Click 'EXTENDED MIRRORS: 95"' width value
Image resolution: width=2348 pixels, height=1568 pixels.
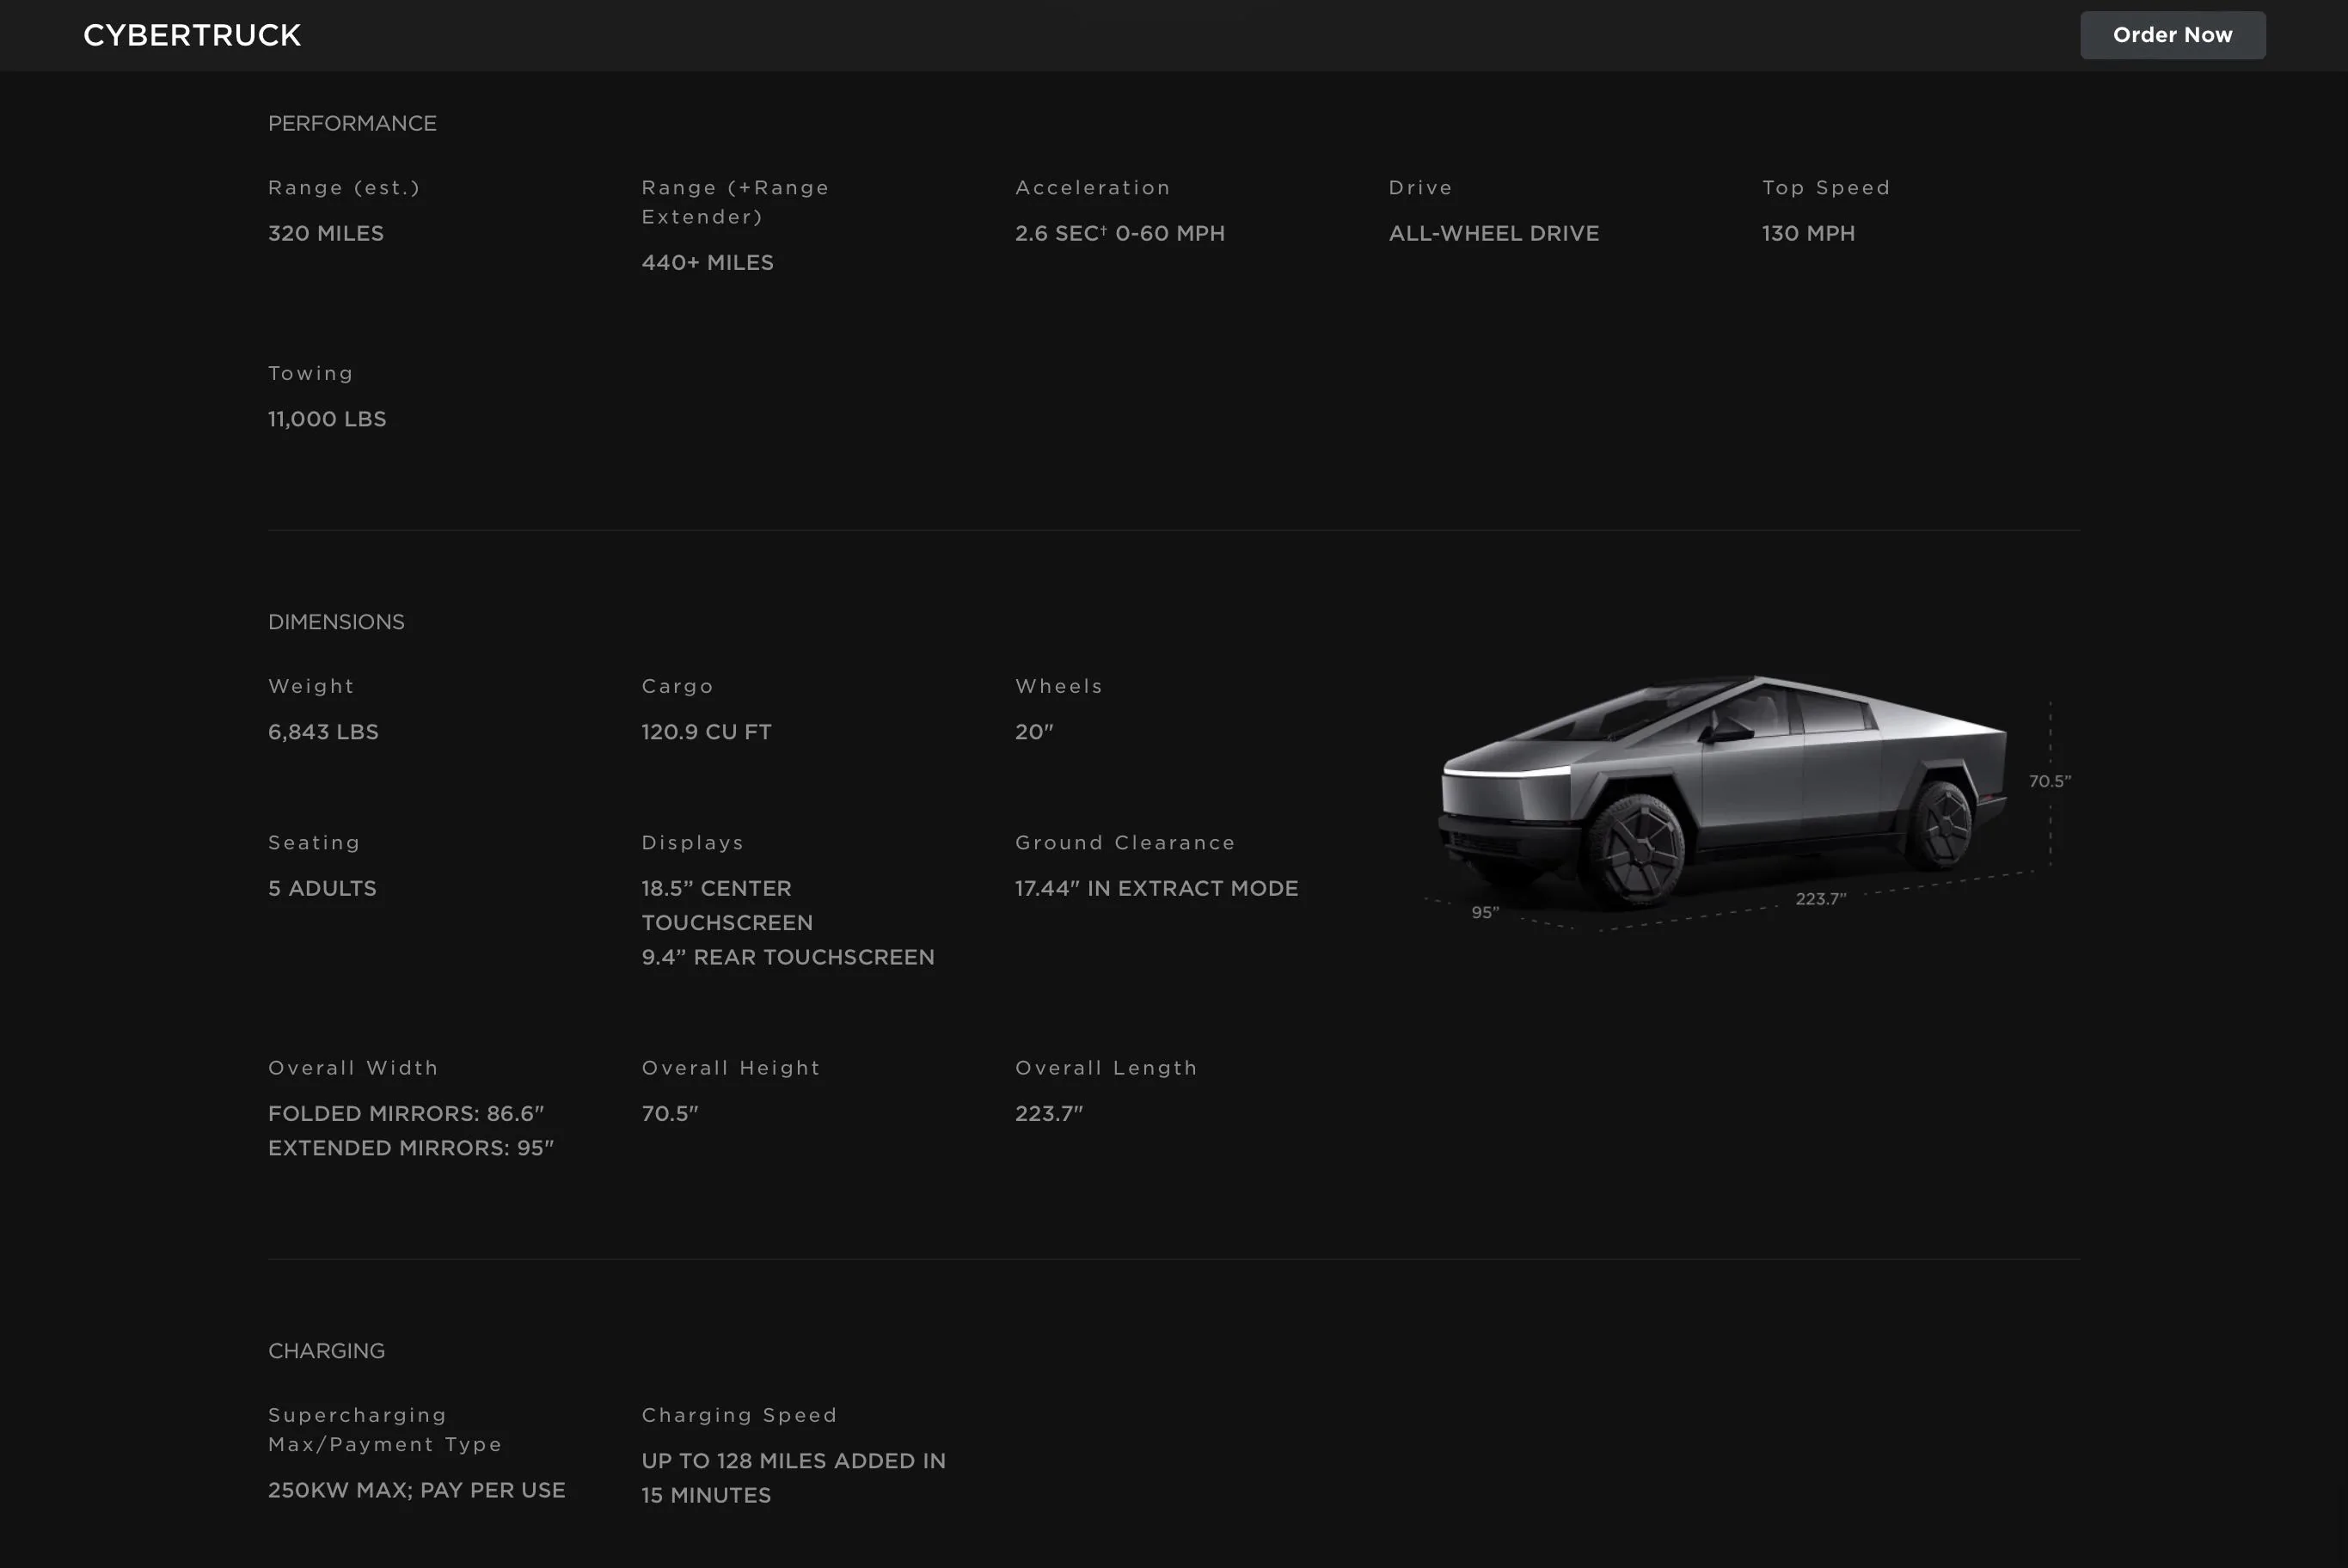click(411, 1148)
